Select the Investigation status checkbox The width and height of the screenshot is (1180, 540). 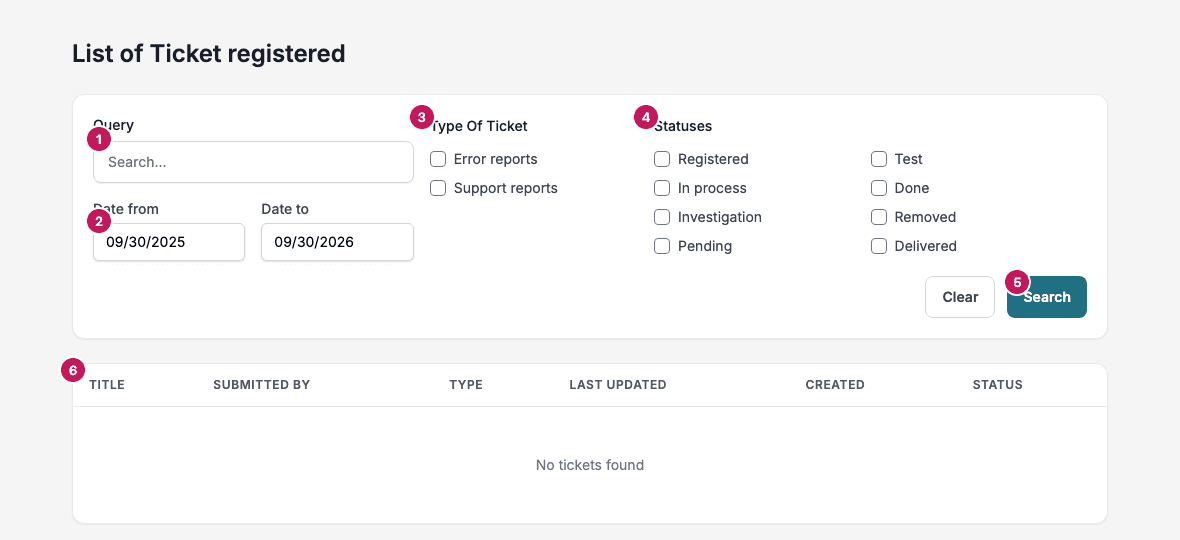(662, 217)
